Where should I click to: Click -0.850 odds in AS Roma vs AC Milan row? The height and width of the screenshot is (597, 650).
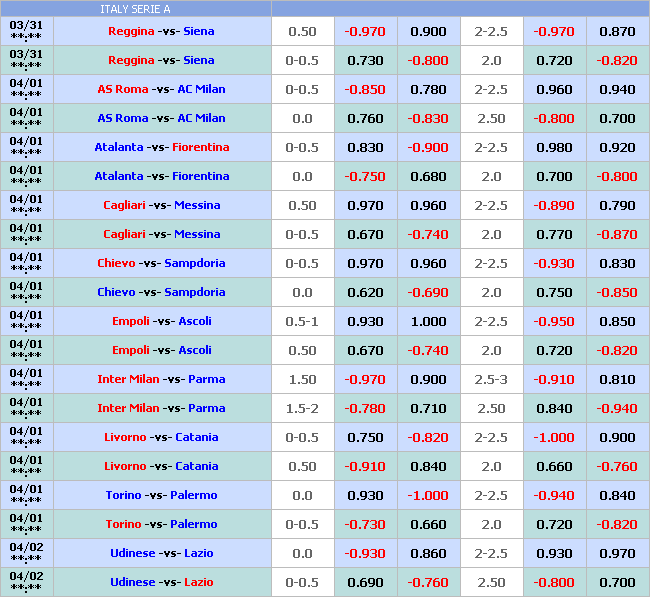click(x=365, y=89)
